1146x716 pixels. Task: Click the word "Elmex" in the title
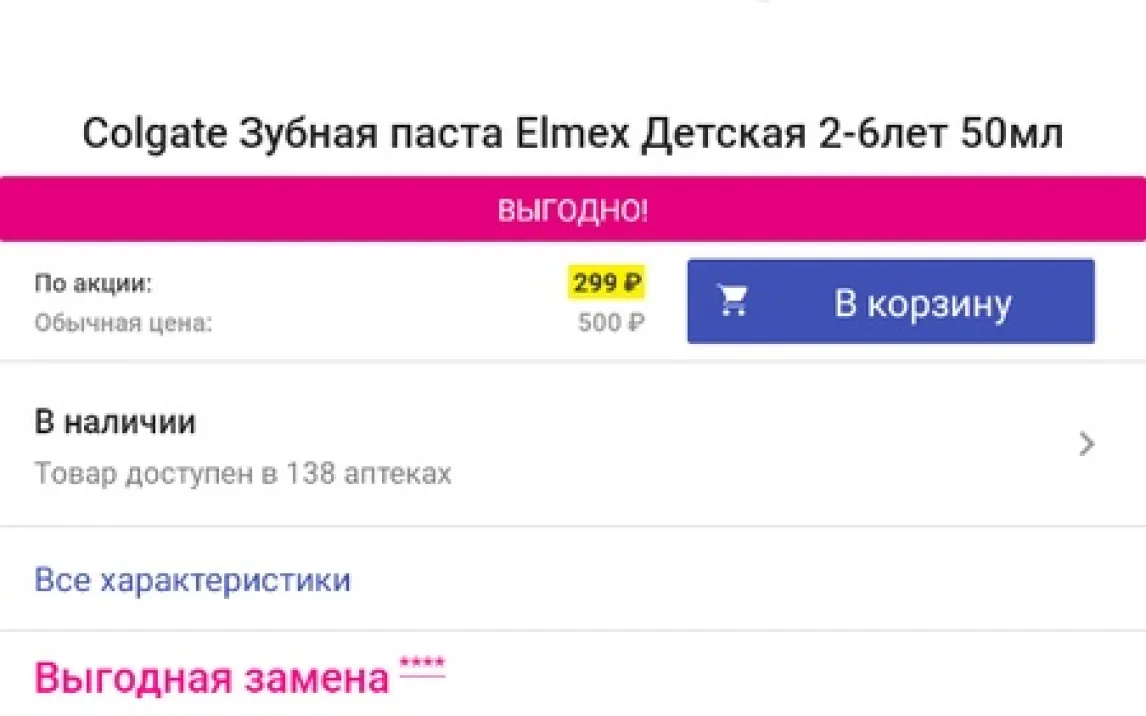[572, 134]
